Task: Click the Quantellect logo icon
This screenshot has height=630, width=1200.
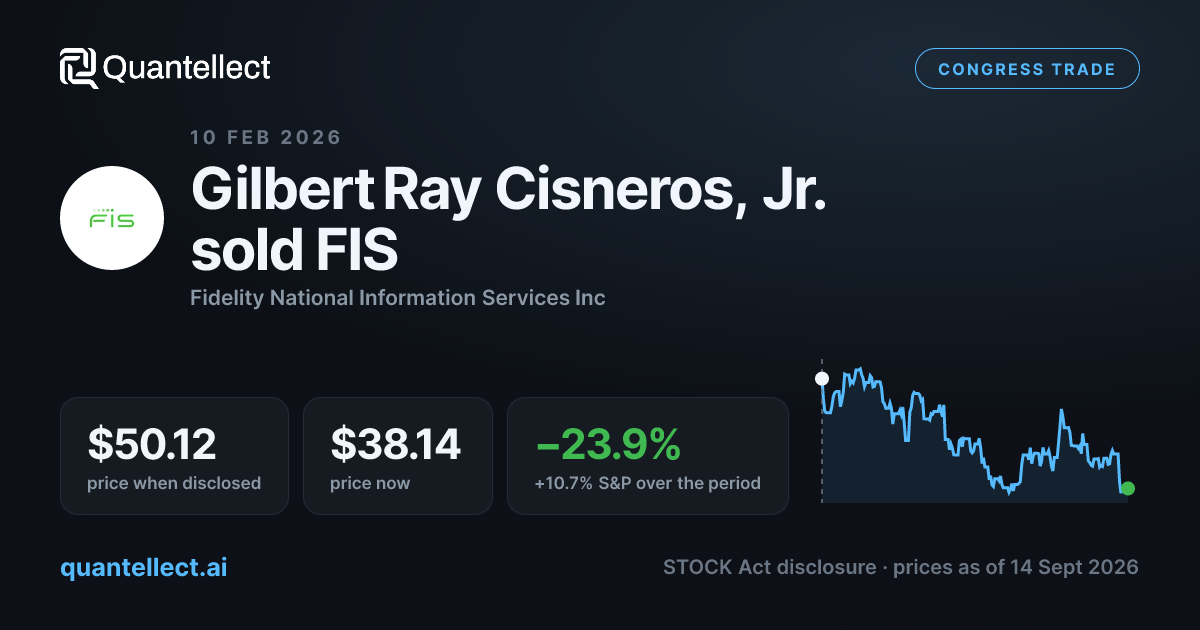Action: (79, 68)
